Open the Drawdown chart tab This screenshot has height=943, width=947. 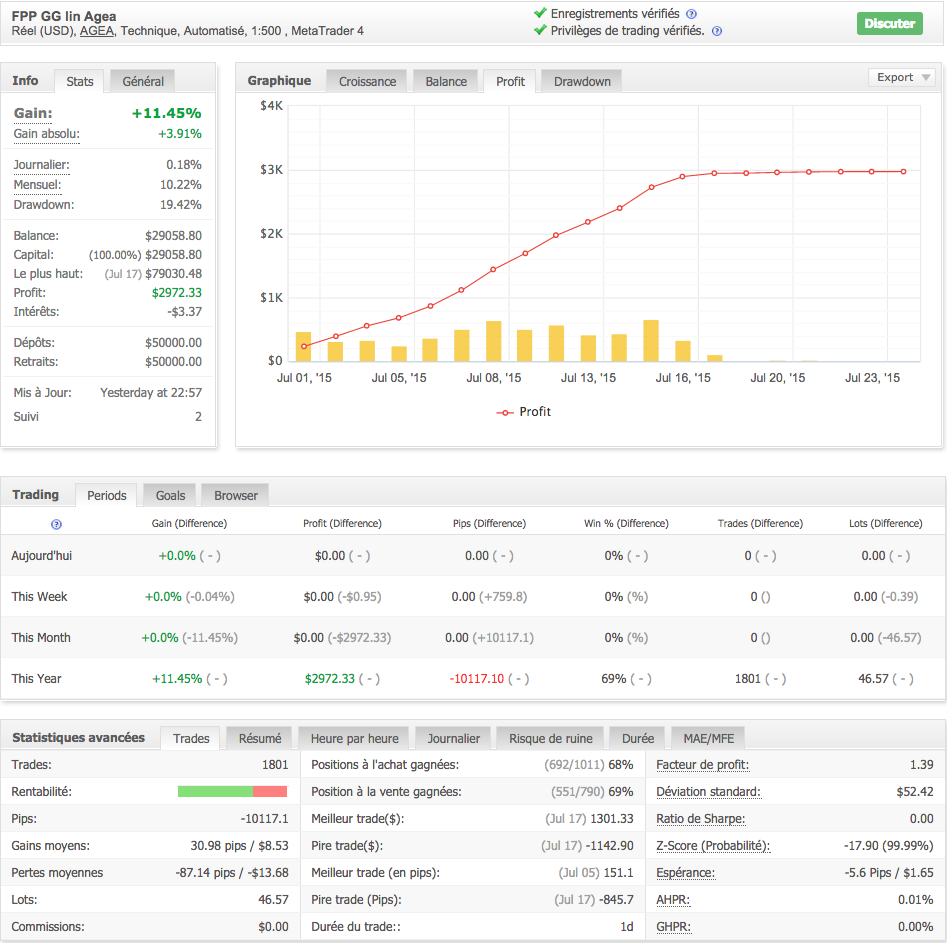pyautogui.click(x=582, y=81)
